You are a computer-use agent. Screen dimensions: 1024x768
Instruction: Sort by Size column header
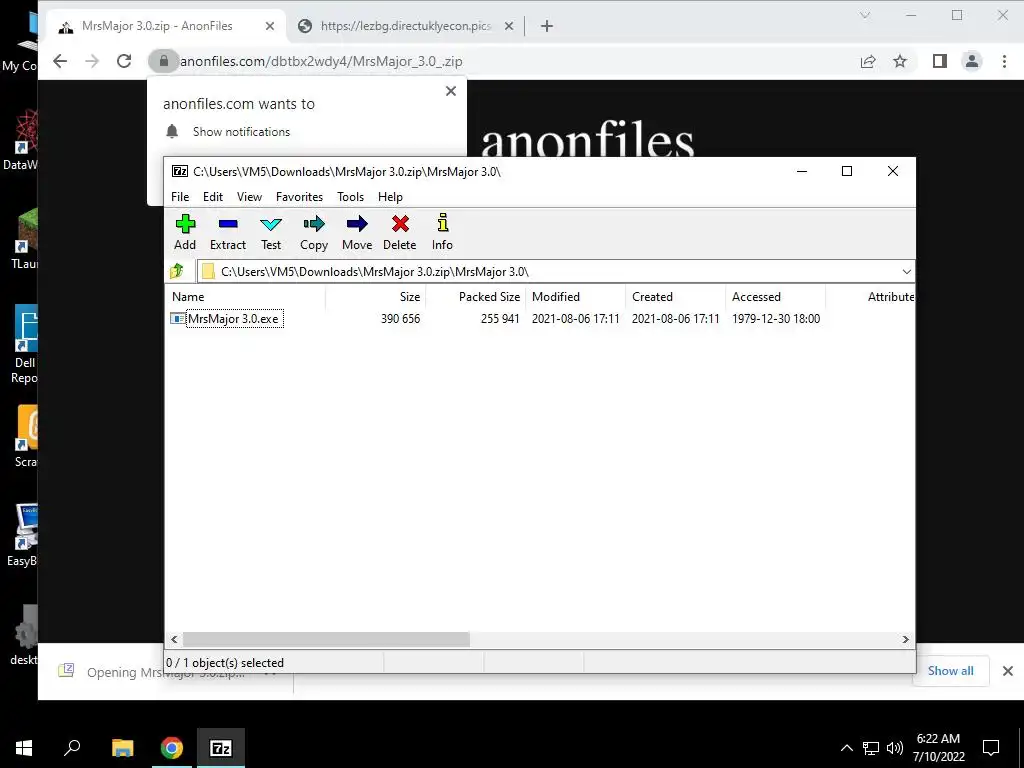click(376, 296)
